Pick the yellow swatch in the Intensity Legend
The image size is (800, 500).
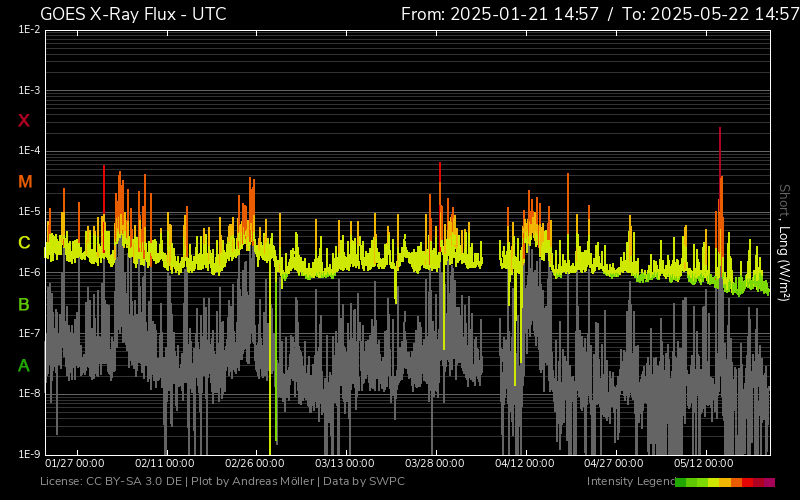tap(714, 482)
